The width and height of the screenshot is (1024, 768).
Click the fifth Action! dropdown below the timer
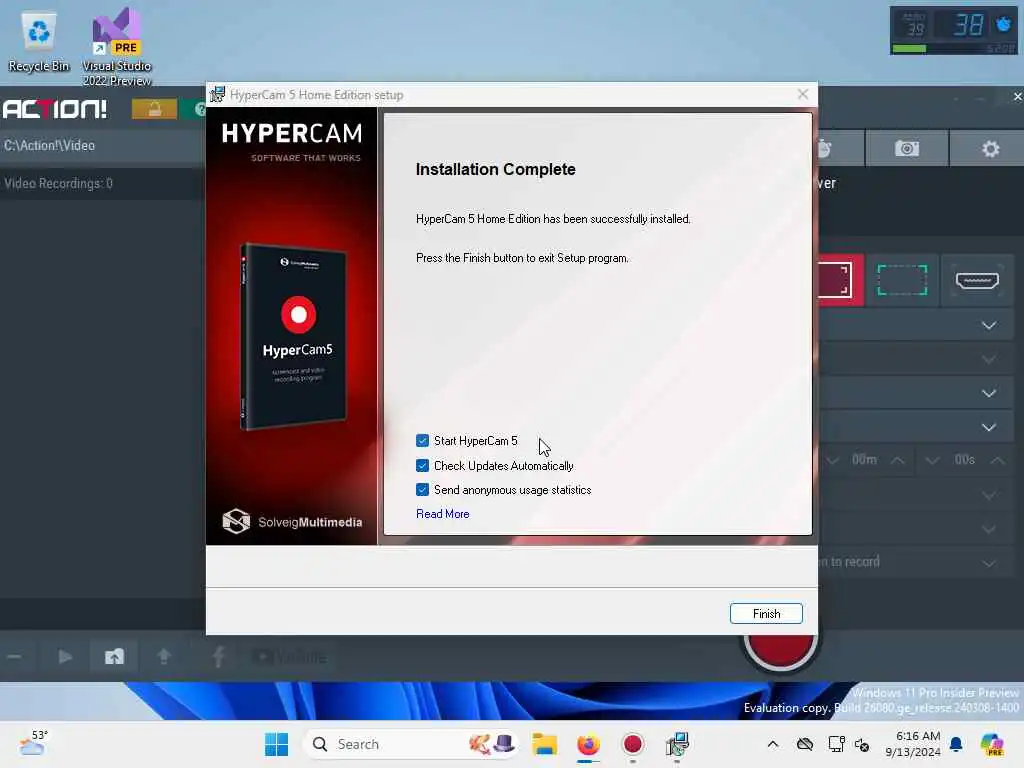pyautogui.click(x=989, y=495)
